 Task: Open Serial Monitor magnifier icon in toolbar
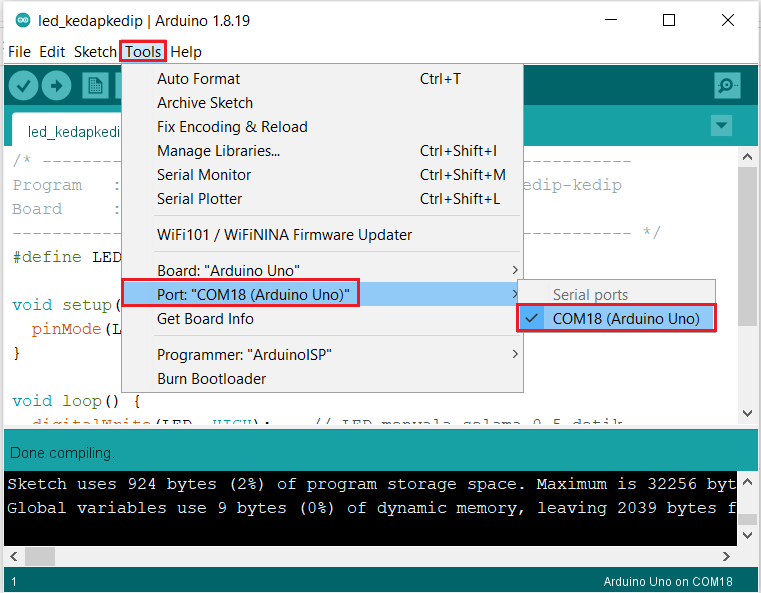click(727, 86)
